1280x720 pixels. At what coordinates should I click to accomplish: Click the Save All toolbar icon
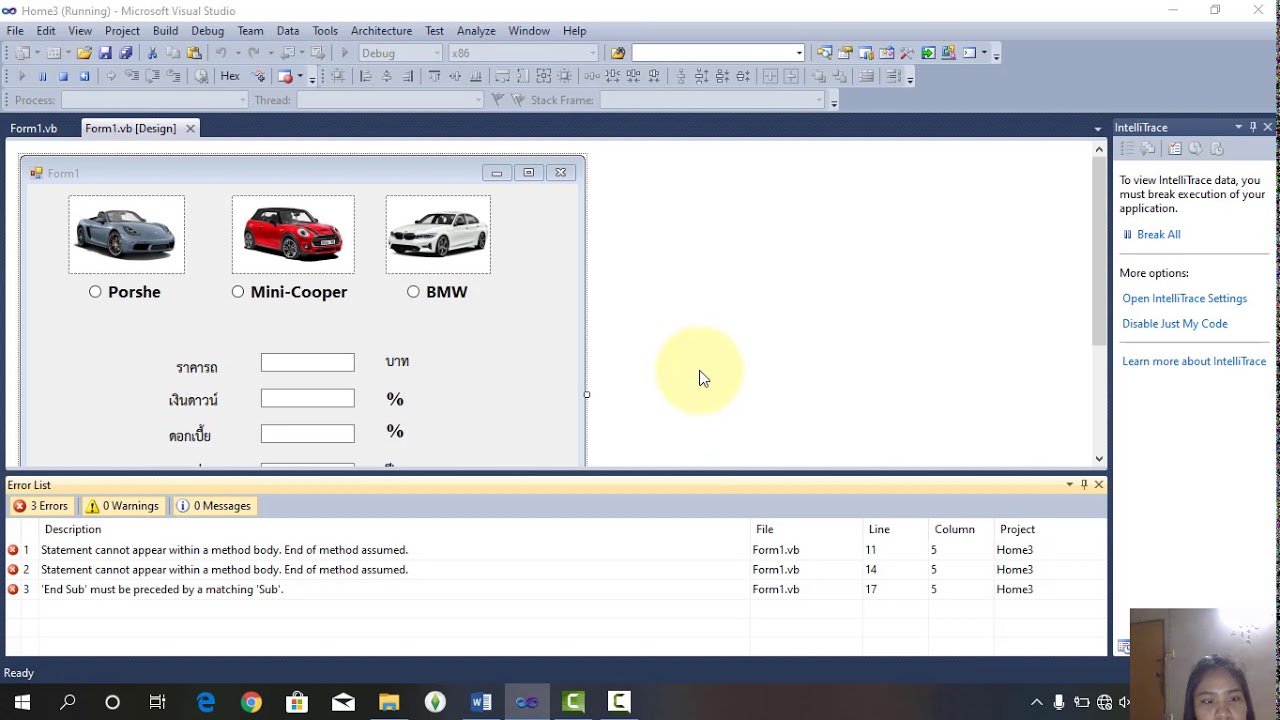[x=125, y=53]
